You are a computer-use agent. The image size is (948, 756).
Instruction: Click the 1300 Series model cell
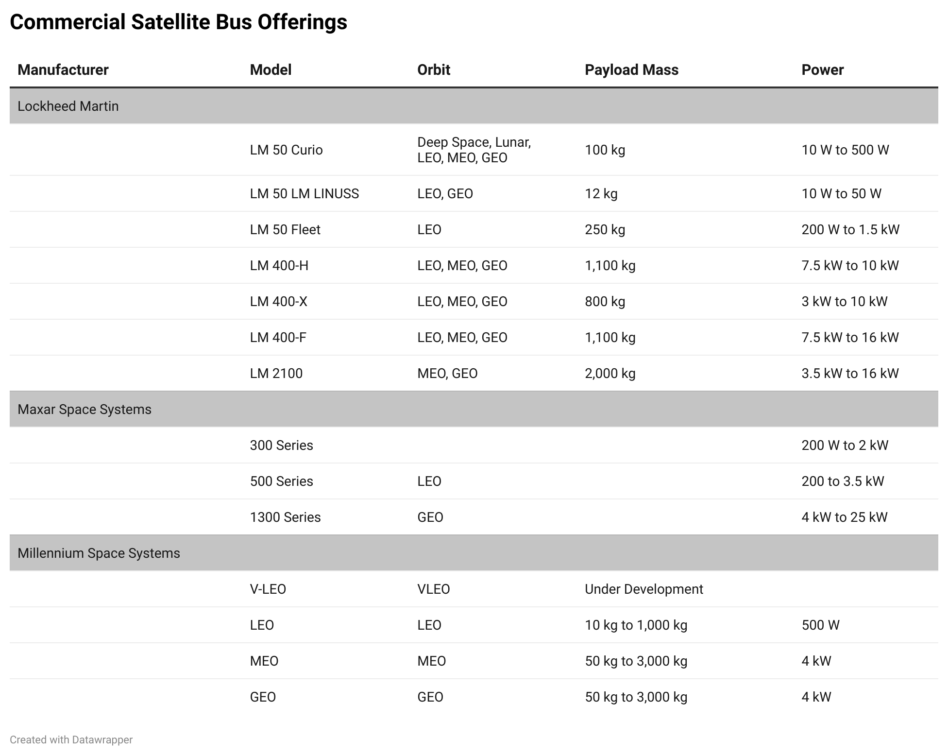(x=285, y=518)
